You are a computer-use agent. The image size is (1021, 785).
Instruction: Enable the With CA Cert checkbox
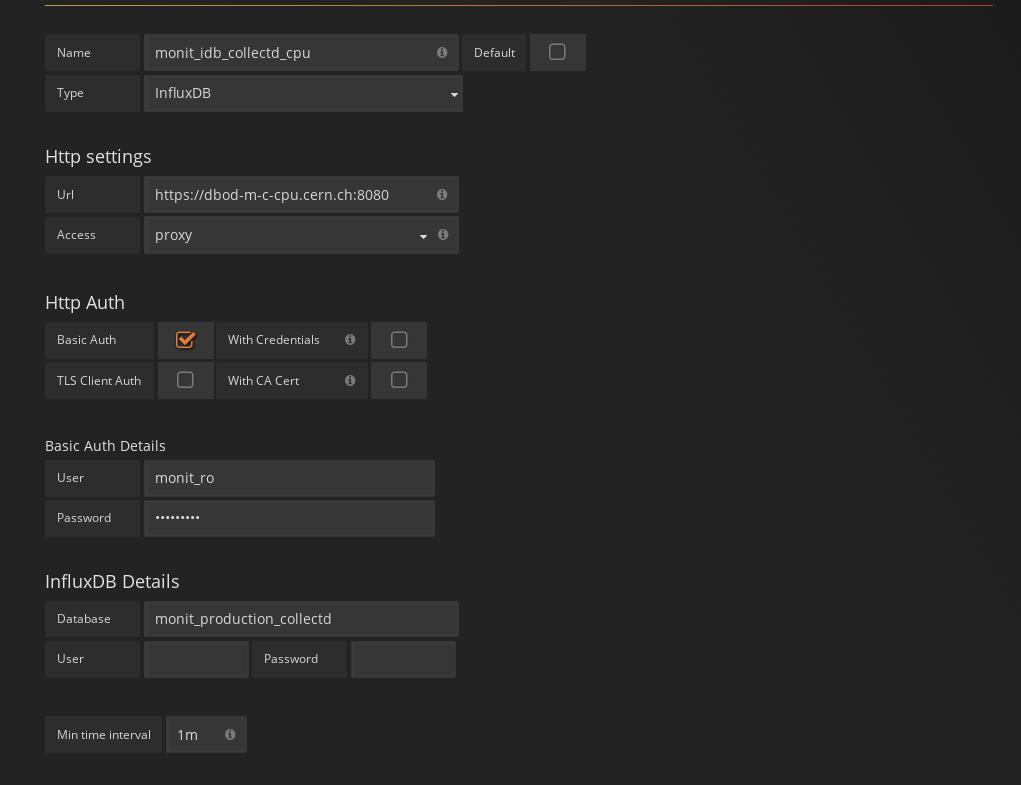click(399, 380)
